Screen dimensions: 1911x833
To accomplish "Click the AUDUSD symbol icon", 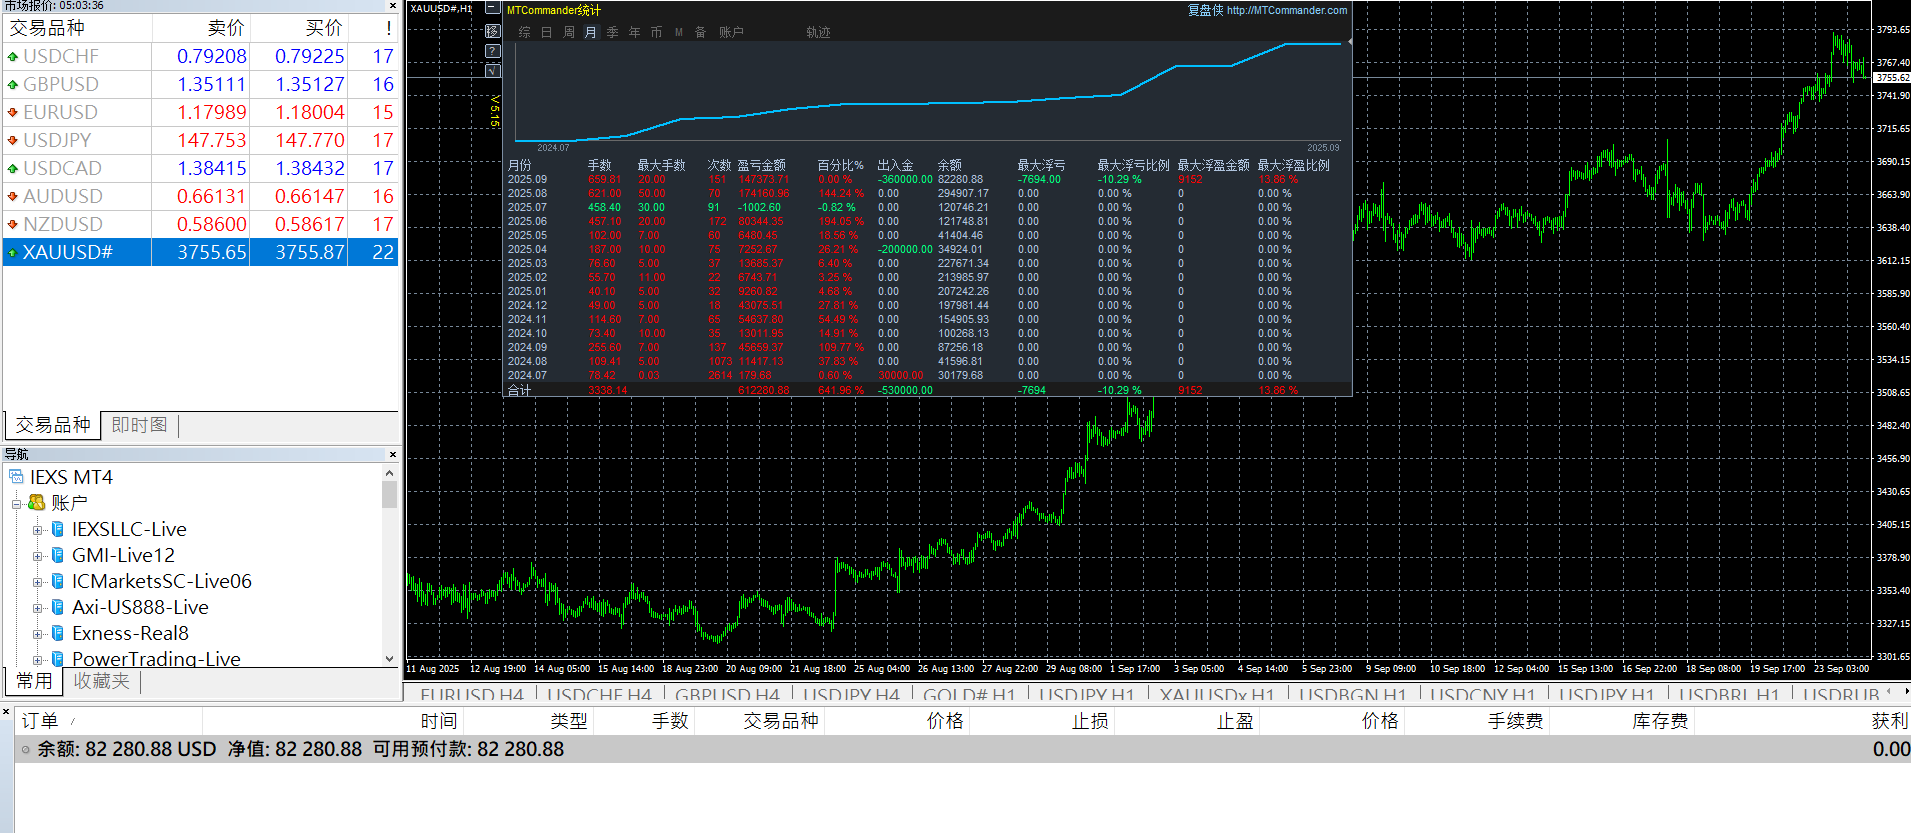I will (x=13, y=197).
